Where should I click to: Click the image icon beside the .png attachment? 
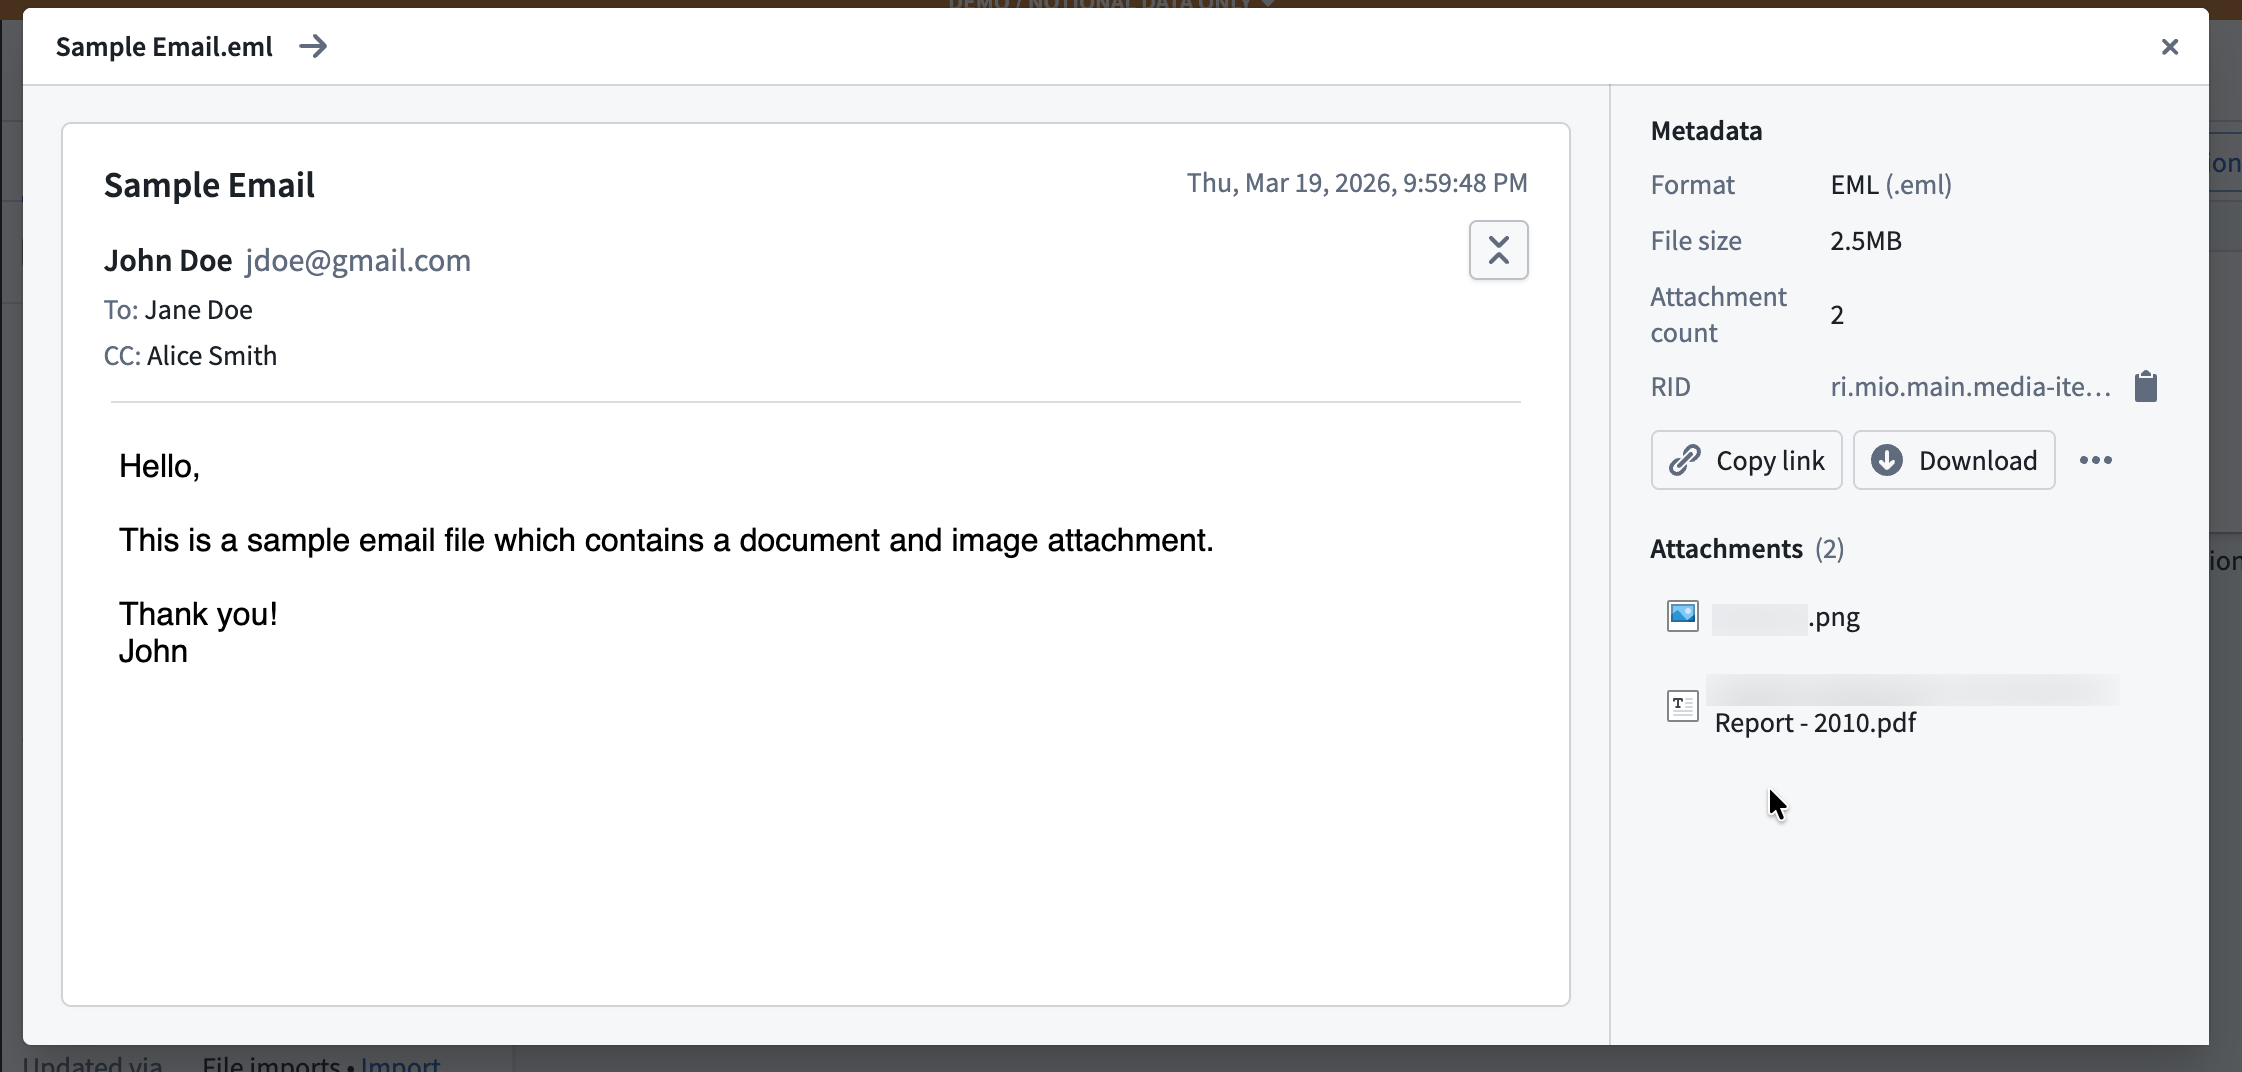pyautogui.click(x=1682, y=616)
